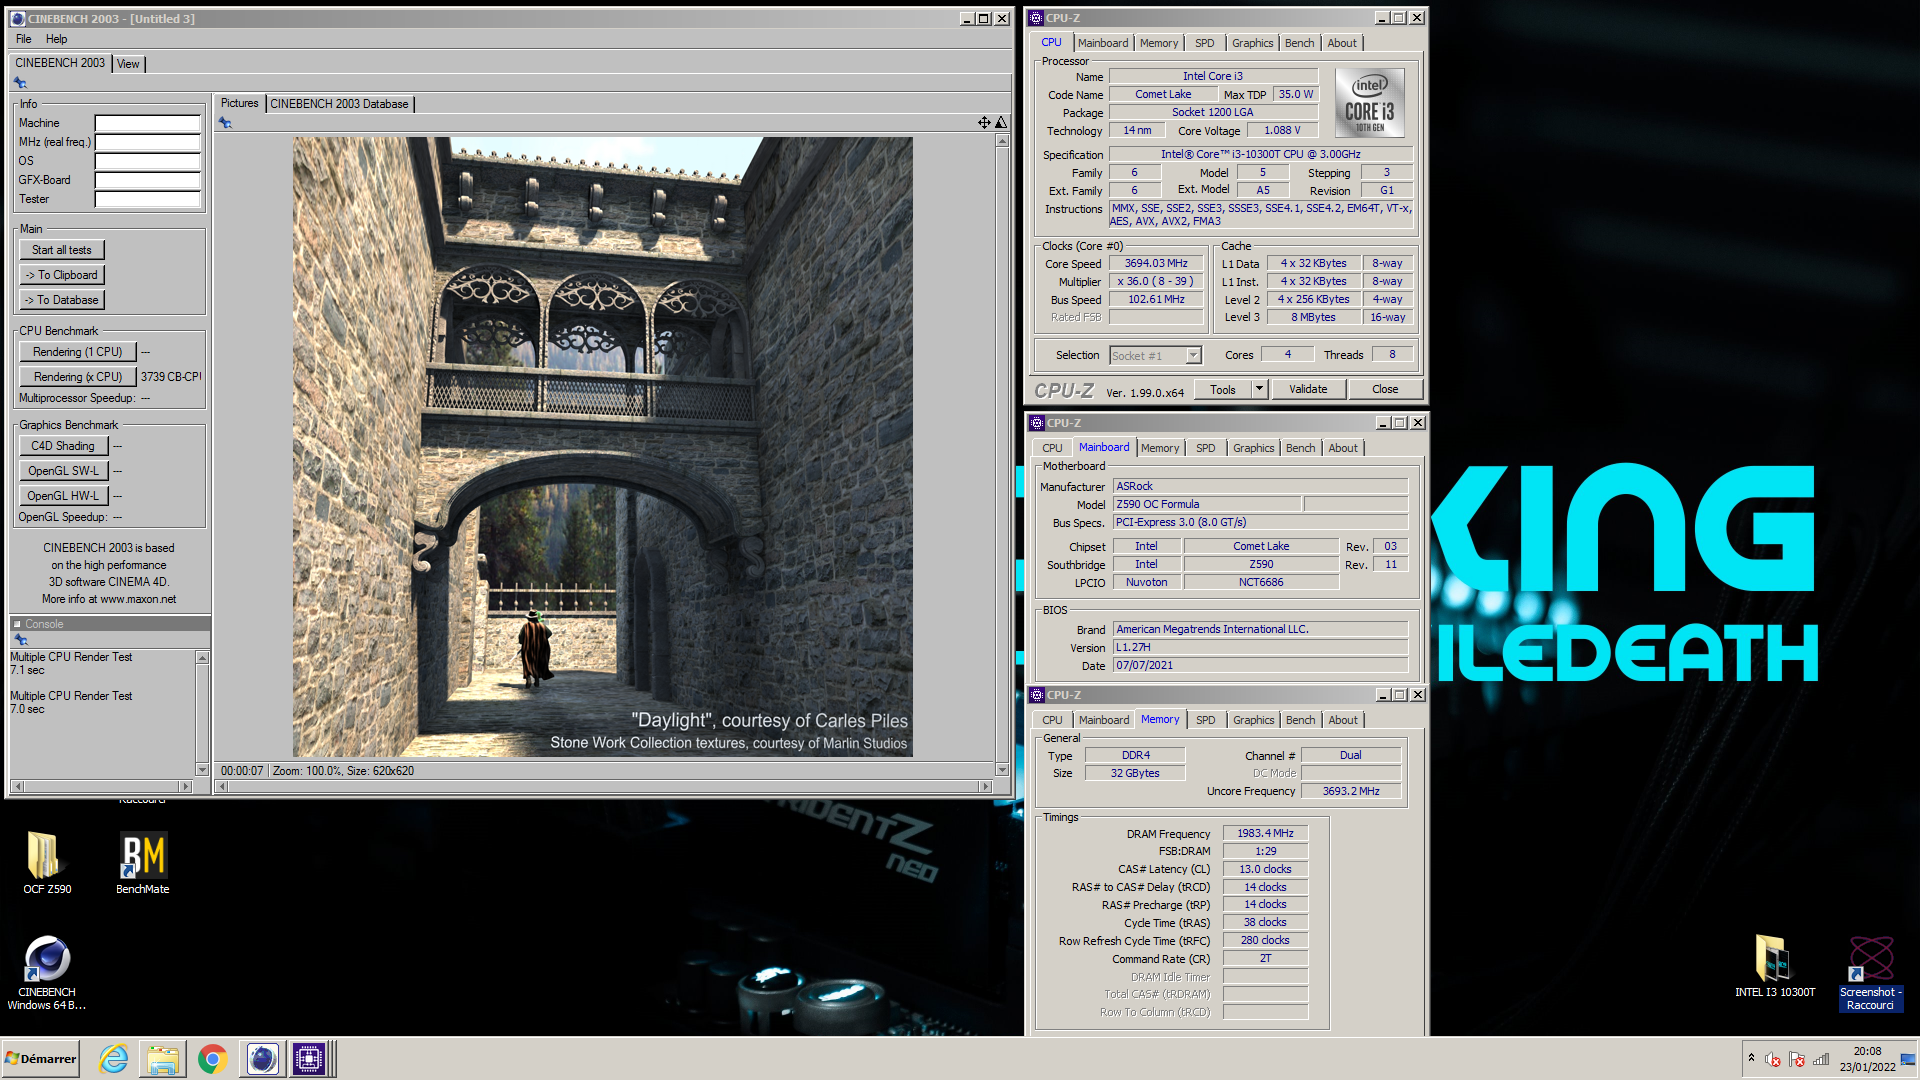Image resolution: width=1920 pixels, height=1080 pixels.
Task: Start the OpenGL HW-L test
Action: point(63,496)
